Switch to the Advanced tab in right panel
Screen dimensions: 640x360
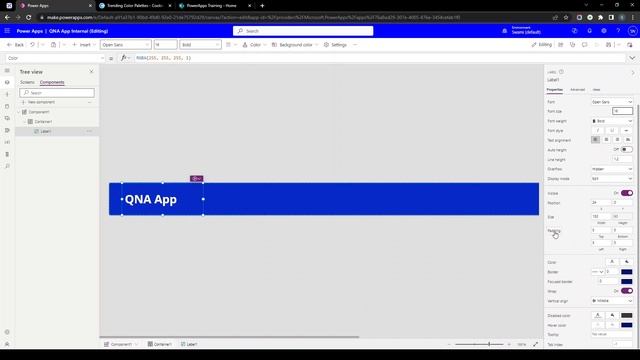(x=577, y=89)
